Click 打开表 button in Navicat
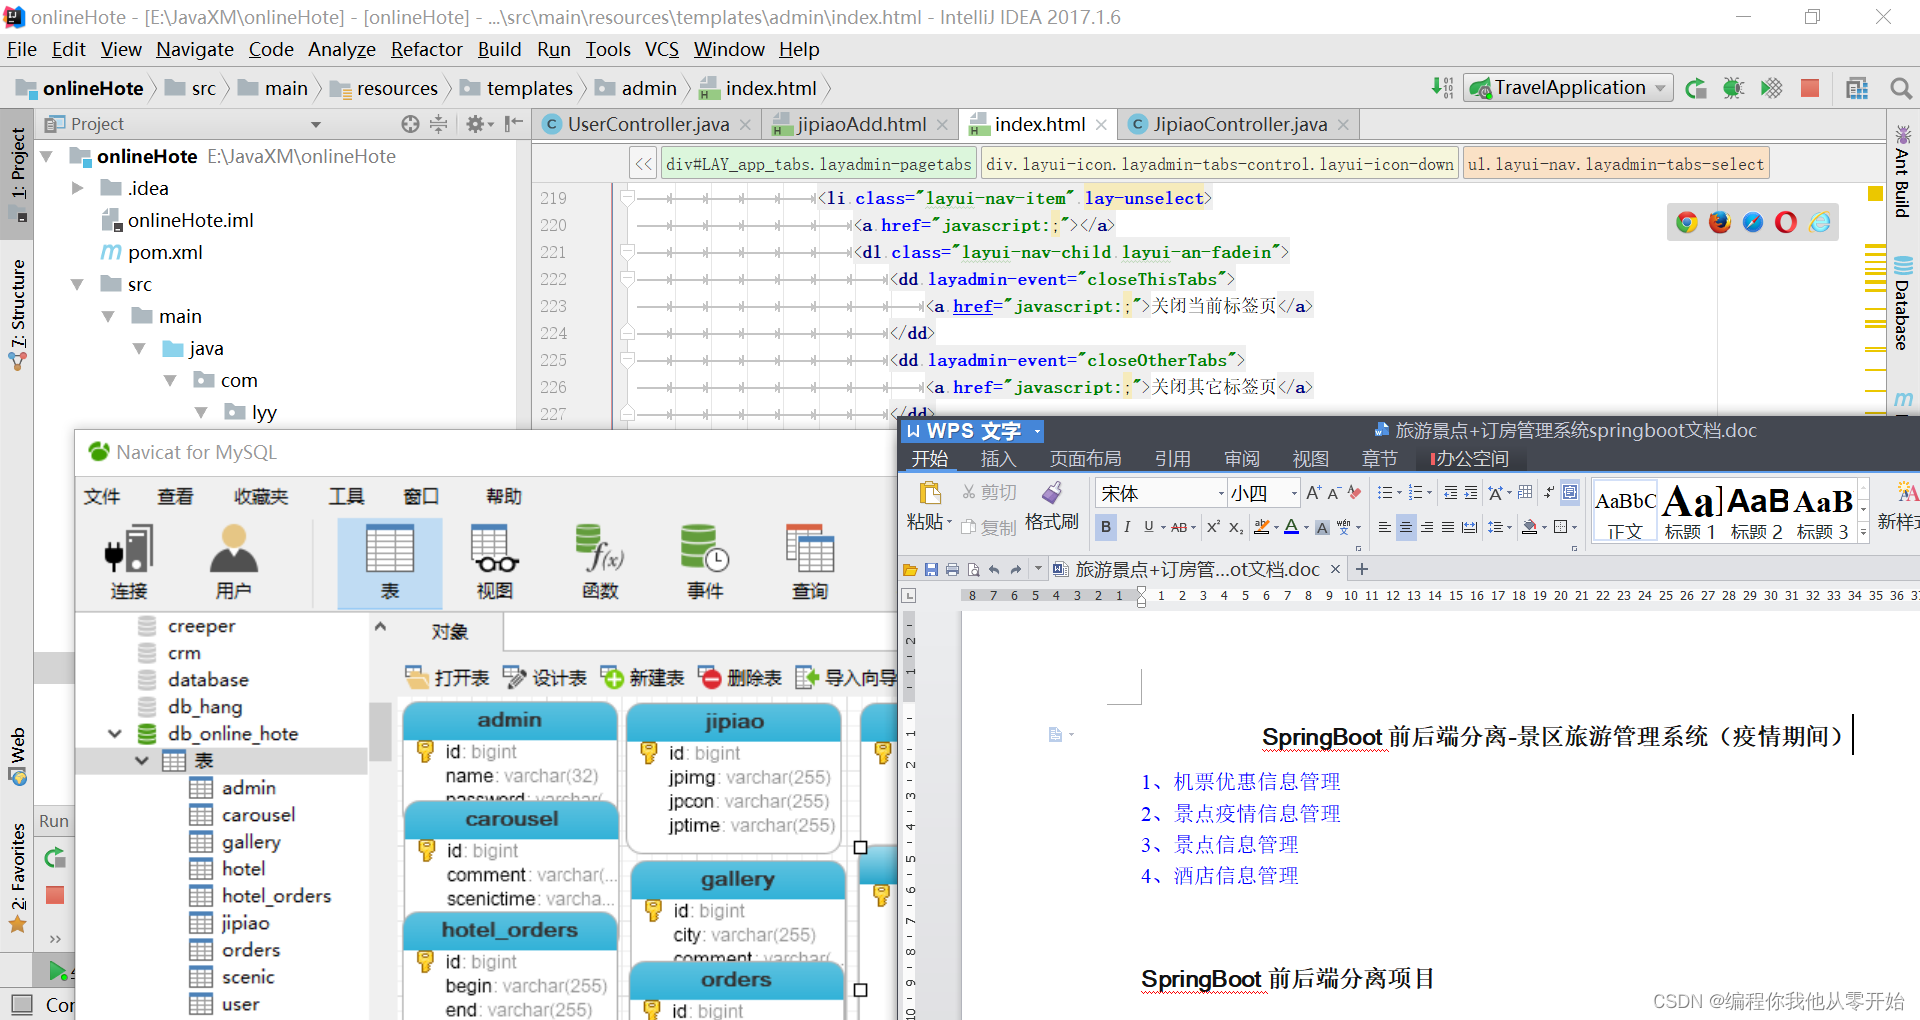Image resolution: width=1920 pixels, height=1020 pixels. click(x=447, y=678)
